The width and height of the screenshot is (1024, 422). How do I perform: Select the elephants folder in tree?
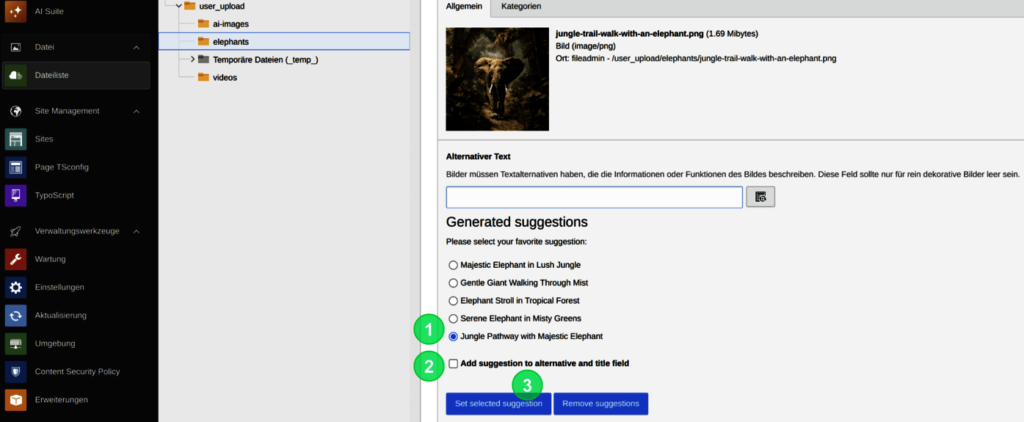284,42
